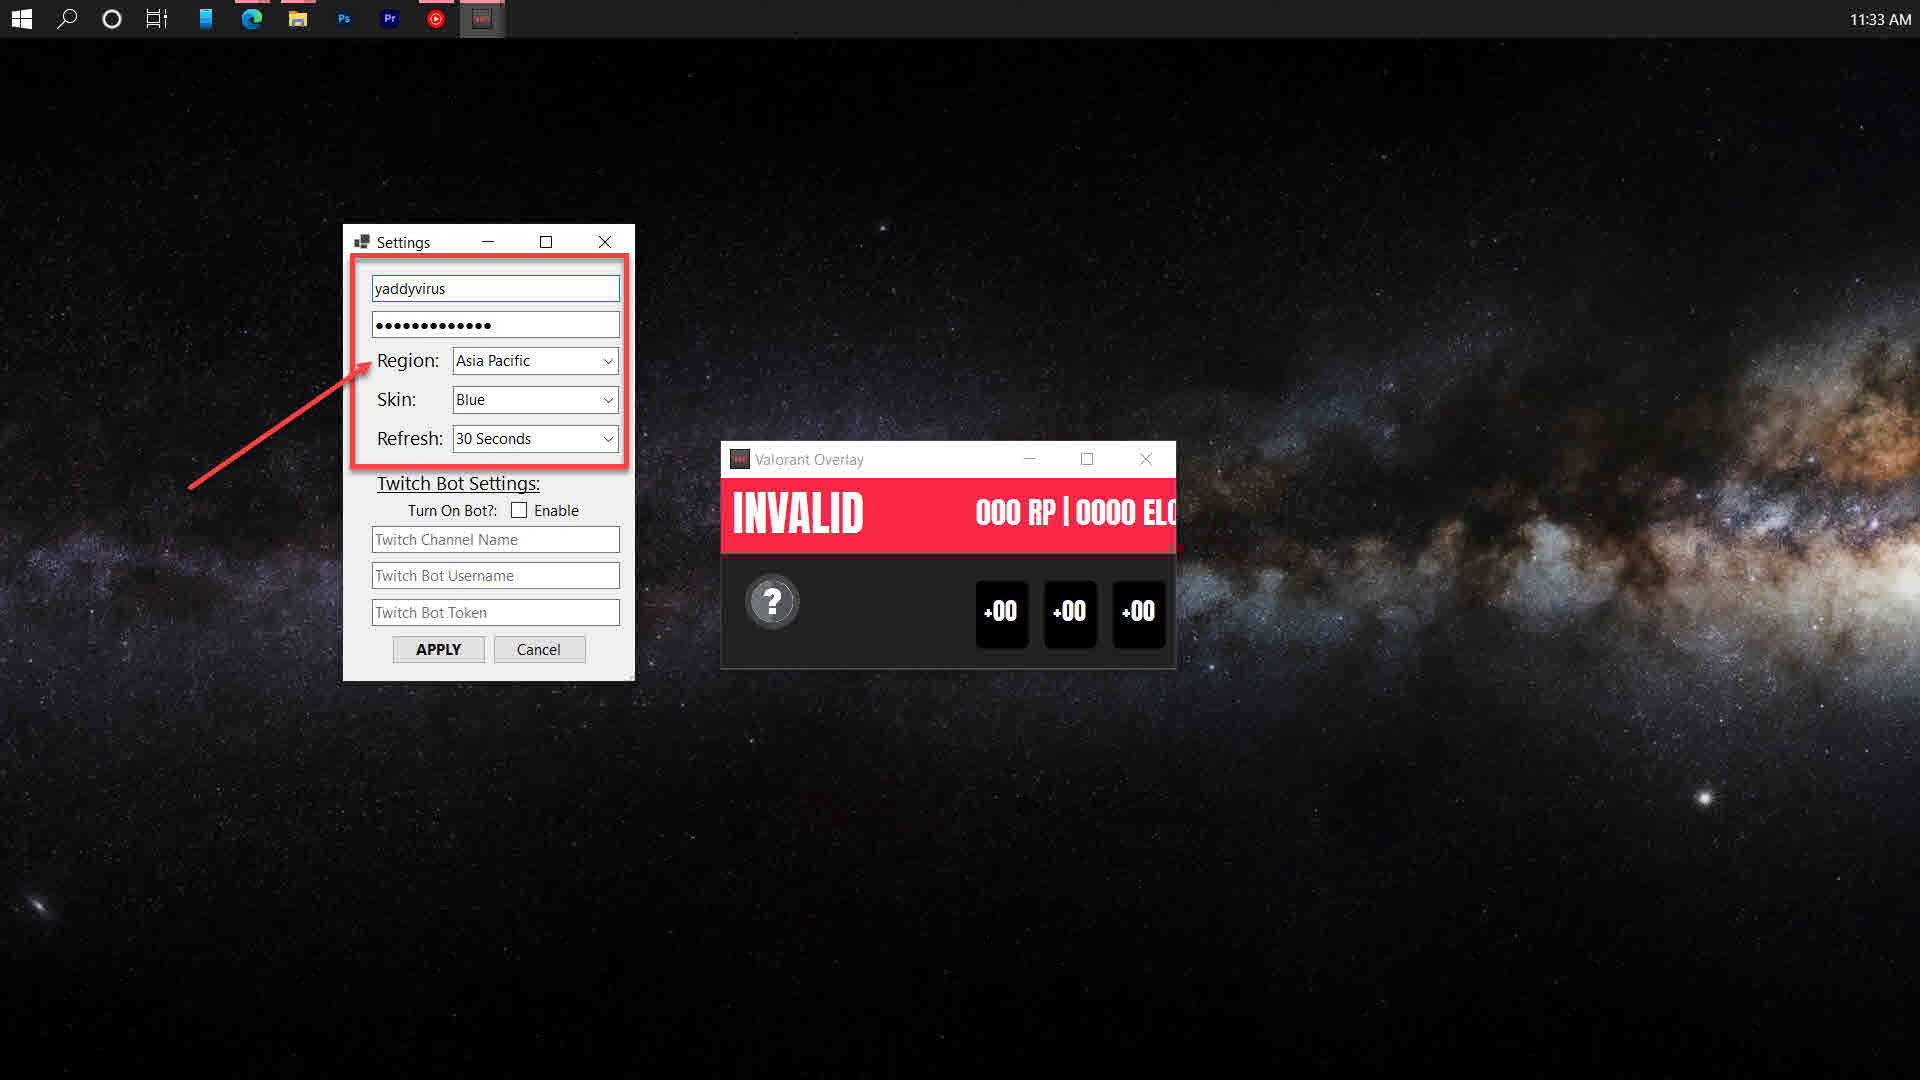Open the red play-button app in taskbar
The image size is (1920, 1080).
pyautogui.click(x=436, y=19)
